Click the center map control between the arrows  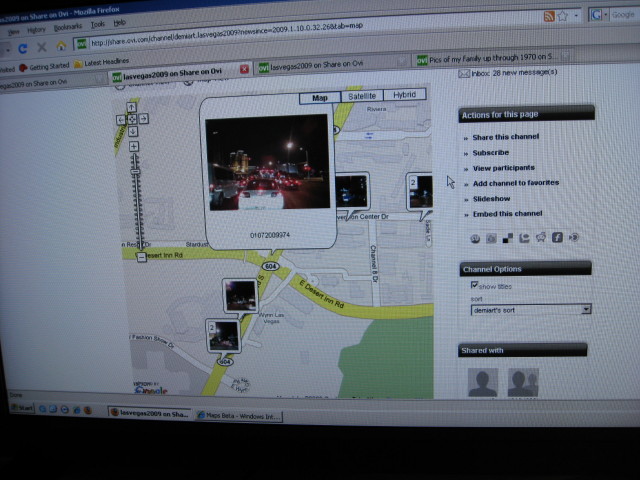point(132,119)
